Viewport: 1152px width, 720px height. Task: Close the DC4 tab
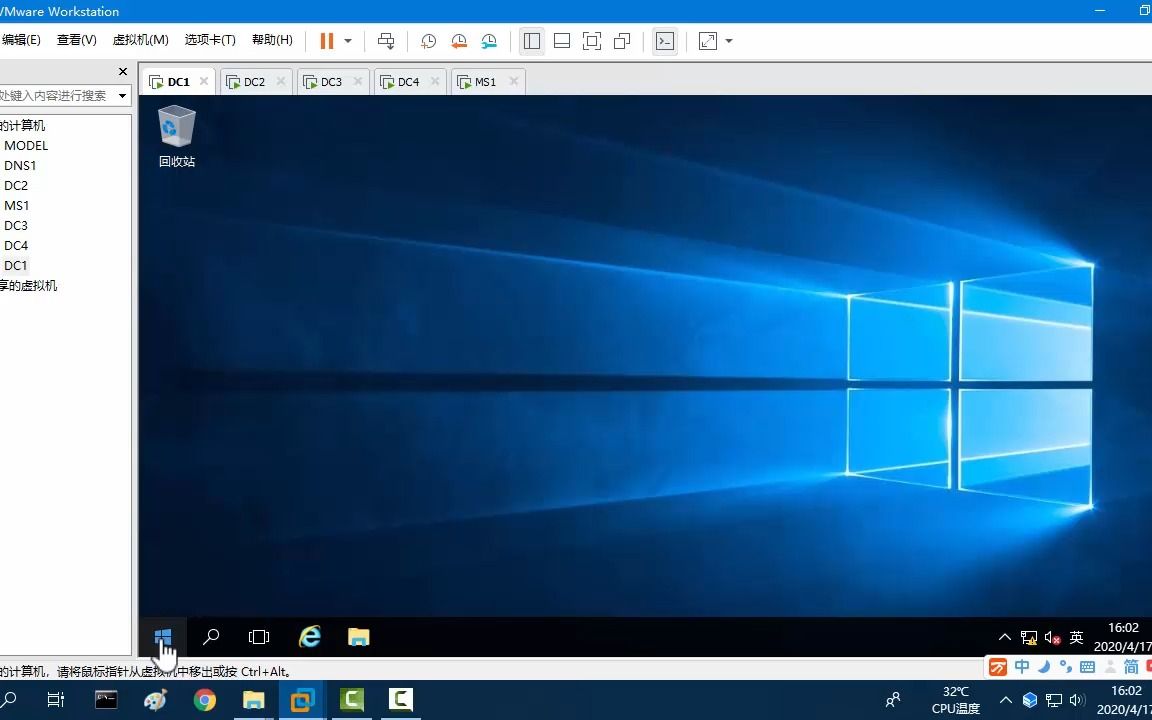click(x=435, y=82)
